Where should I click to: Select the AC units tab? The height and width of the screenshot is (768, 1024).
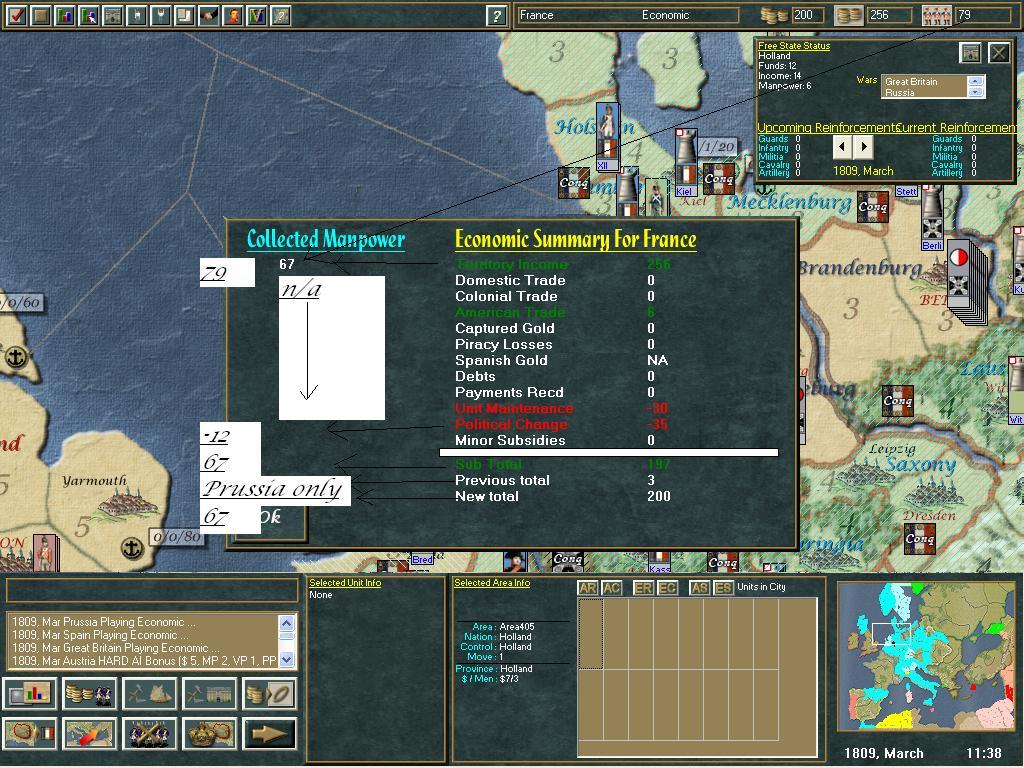click(x=611, y=588)
